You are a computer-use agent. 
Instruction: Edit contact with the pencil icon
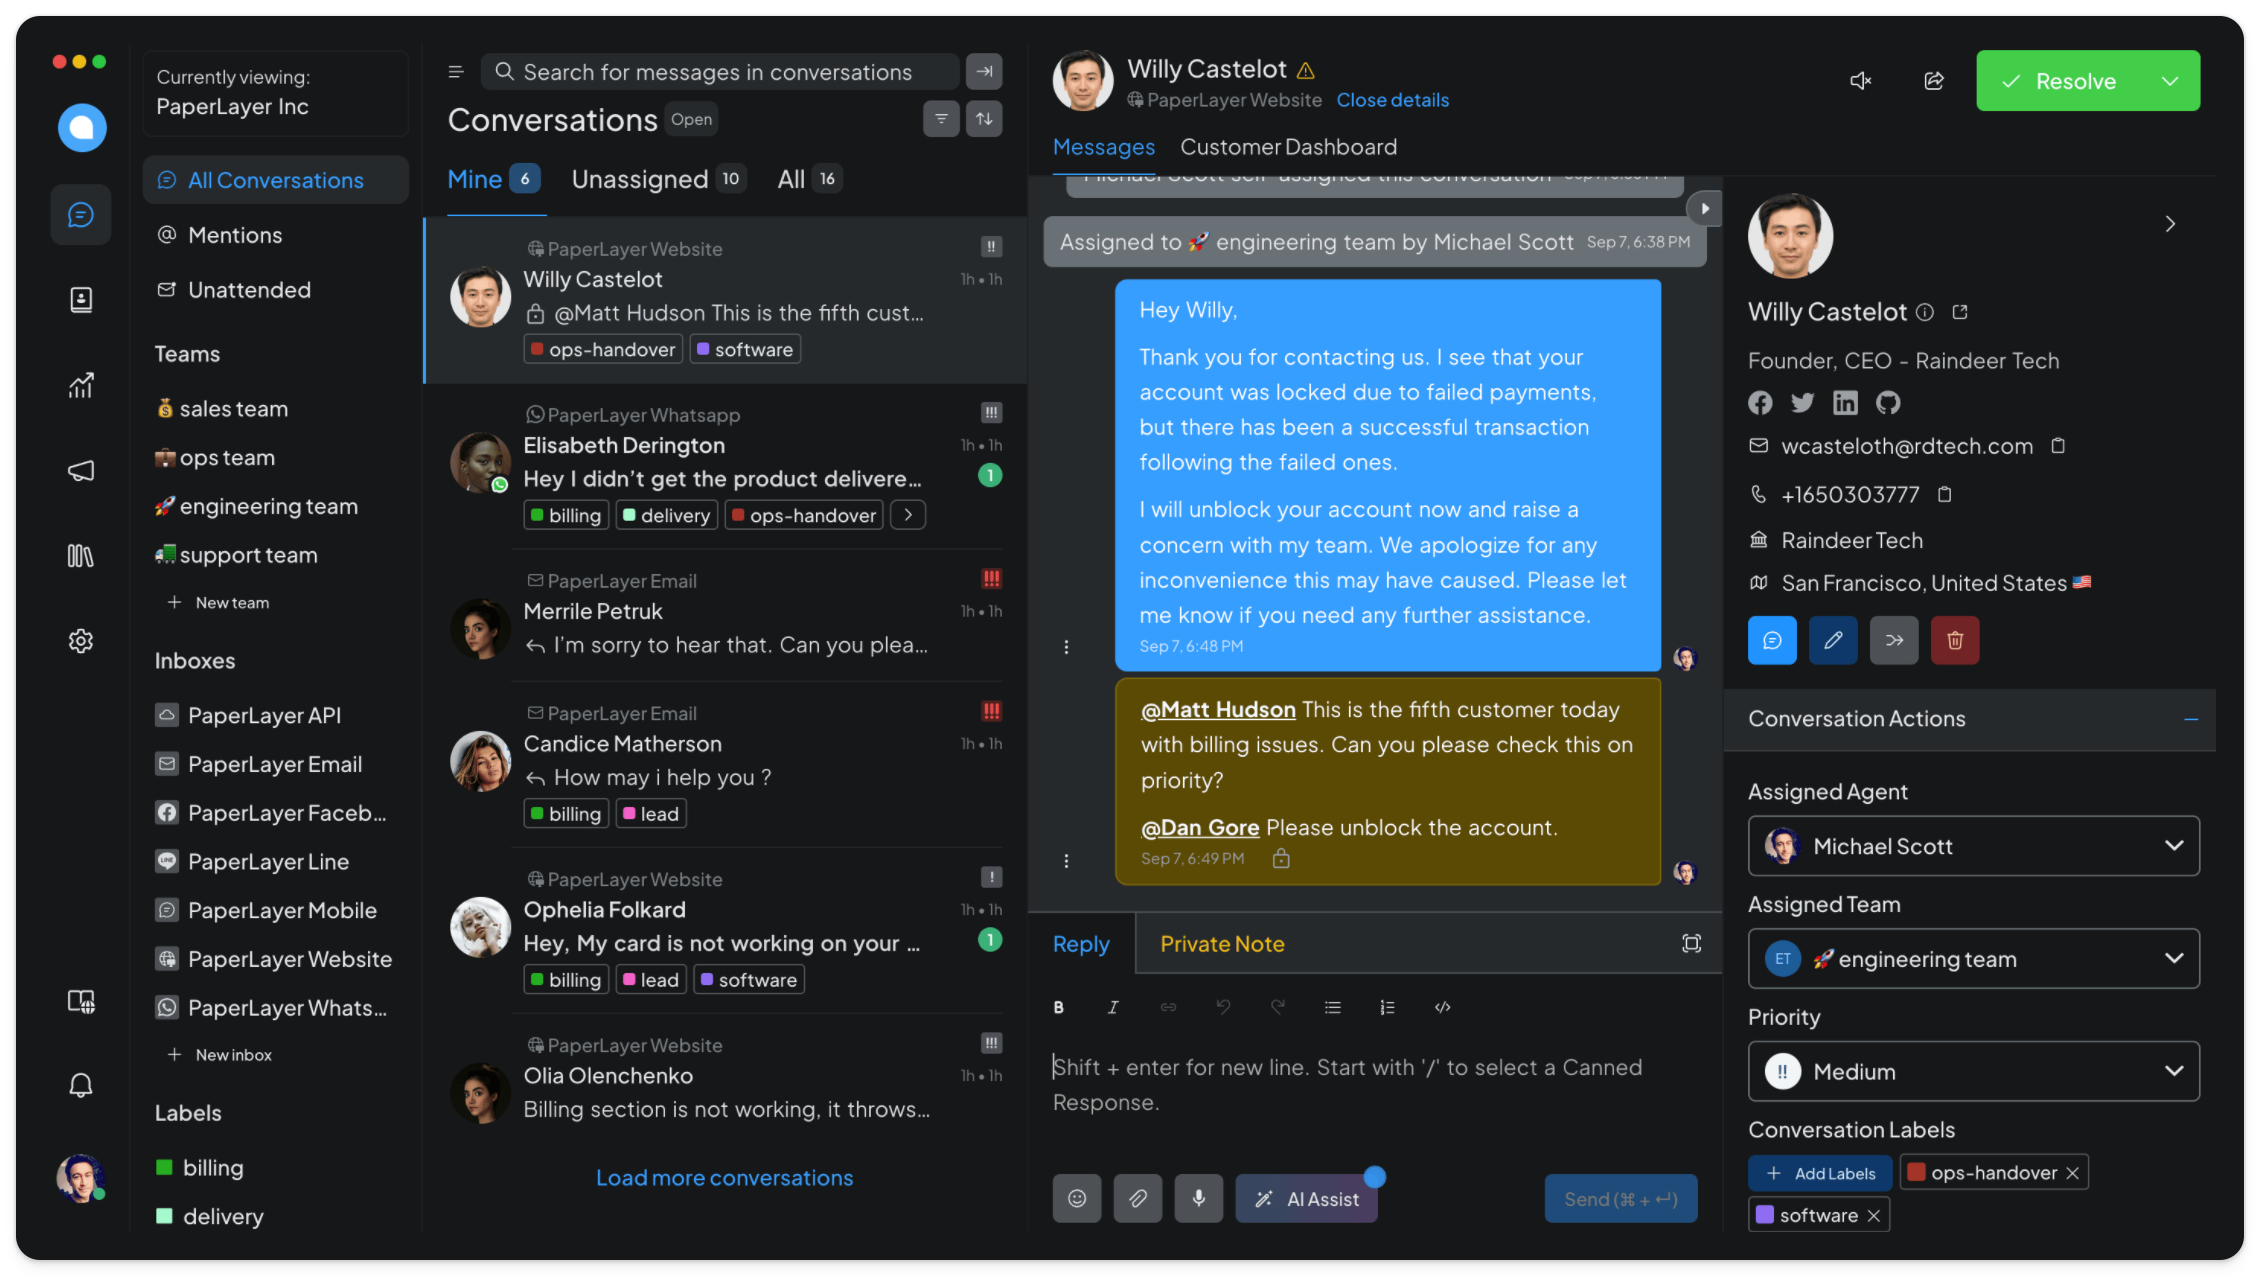(x=1833, y=641)
